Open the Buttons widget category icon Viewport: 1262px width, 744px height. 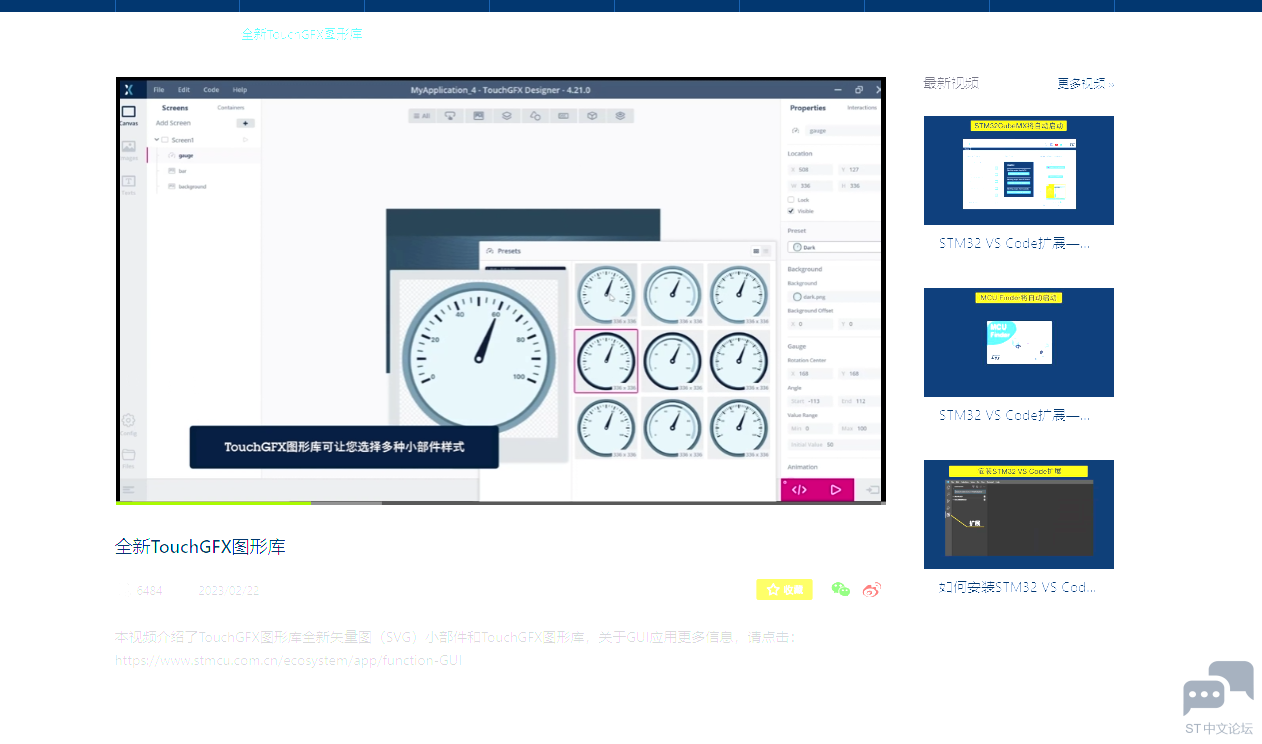point(450,116)
